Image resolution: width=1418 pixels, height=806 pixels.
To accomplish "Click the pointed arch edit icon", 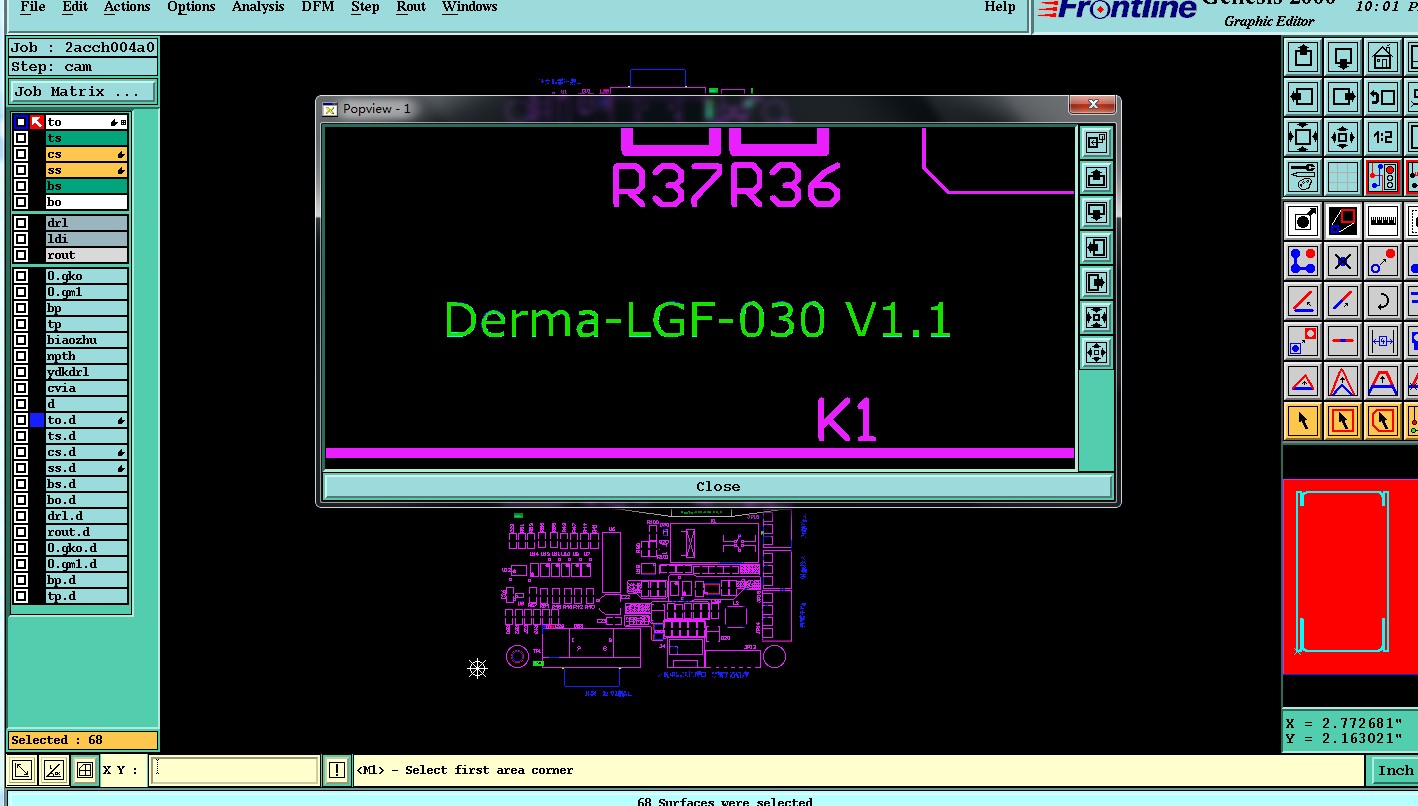I will click(1343, 381).
